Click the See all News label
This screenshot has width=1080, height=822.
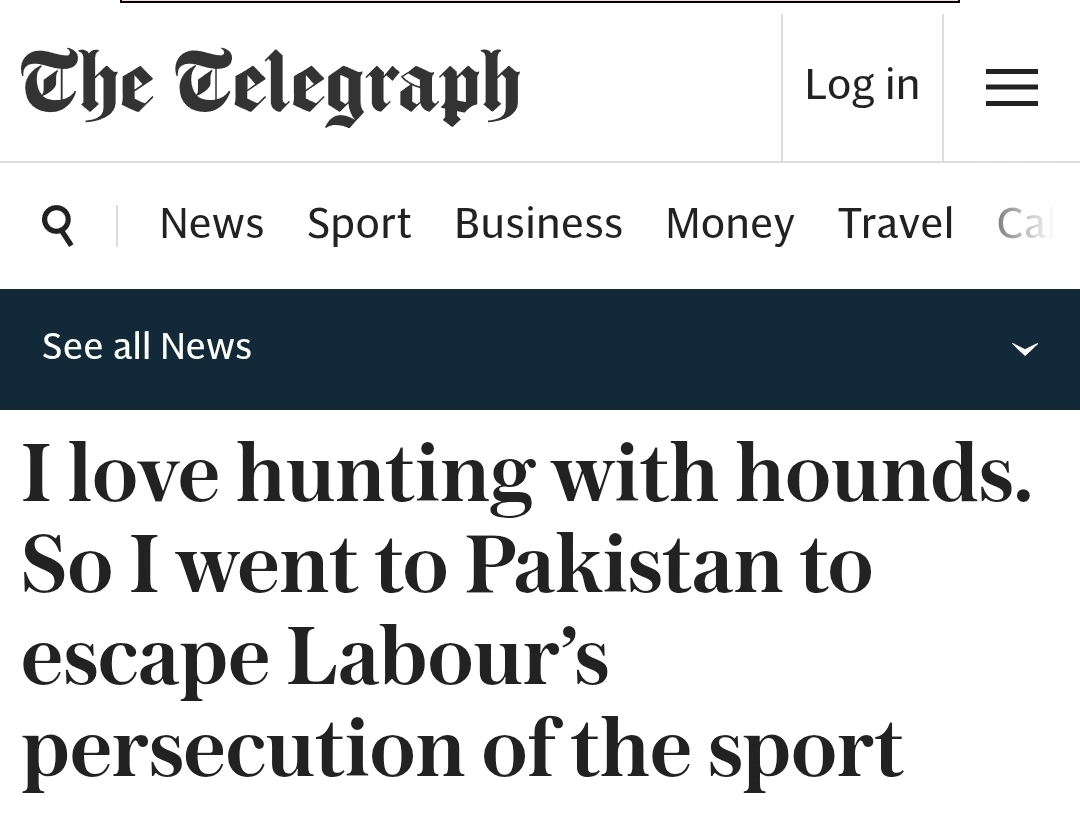[147, 346]
